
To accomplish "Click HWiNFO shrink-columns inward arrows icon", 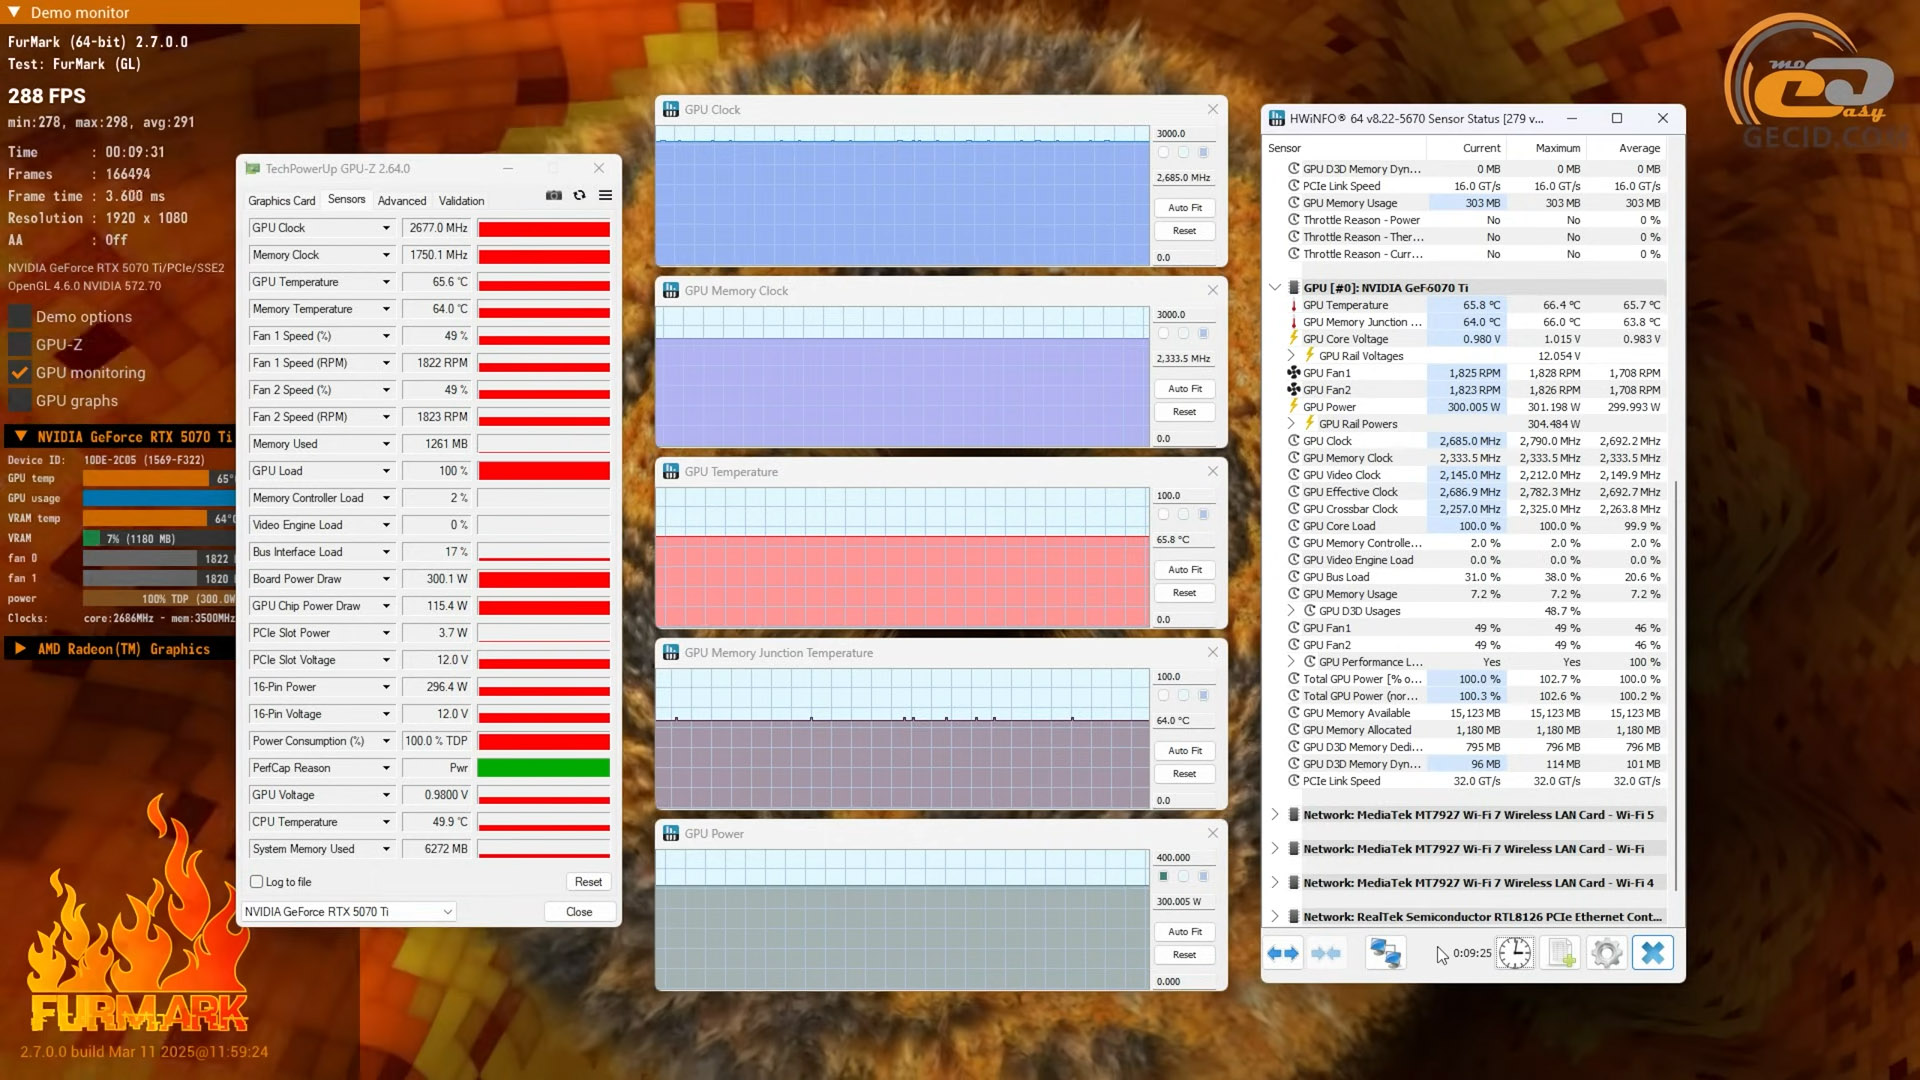I will pyautogui.click(x=1326, y=953).
